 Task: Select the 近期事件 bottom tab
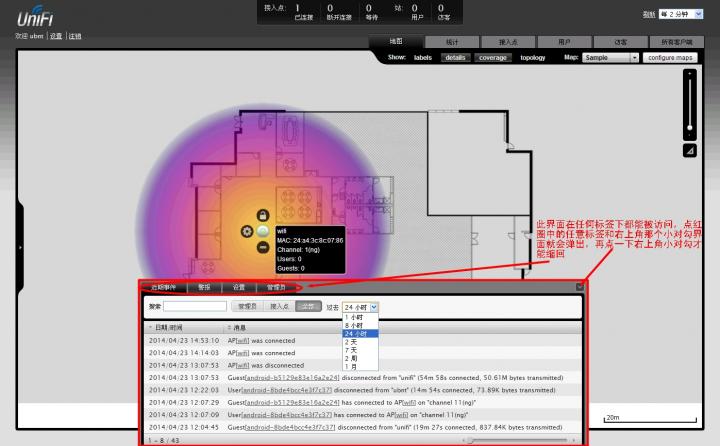coord(163,287)
